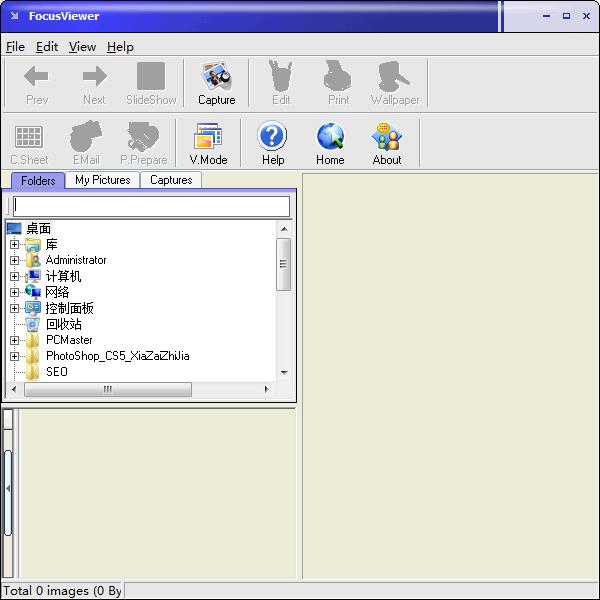The image size is (600, 600).
Task: Click the folder path input field
Action: click(152, 207)
